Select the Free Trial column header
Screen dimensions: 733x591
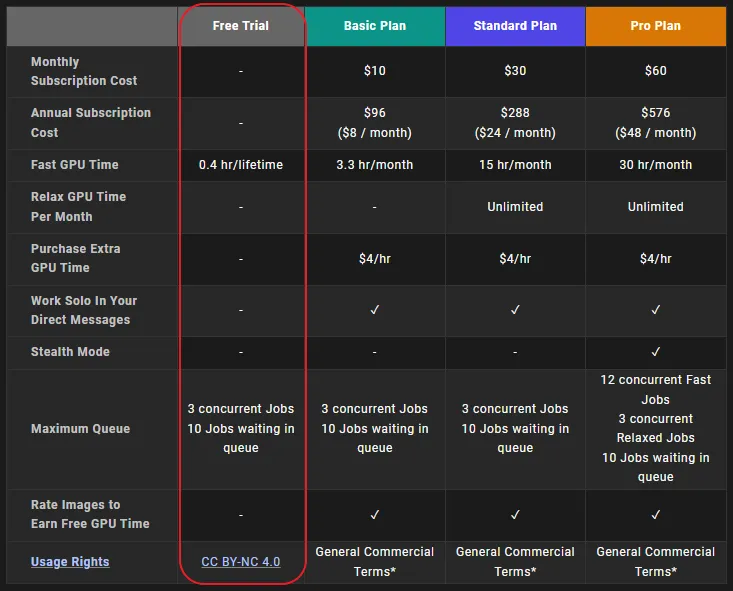point(241,26)
